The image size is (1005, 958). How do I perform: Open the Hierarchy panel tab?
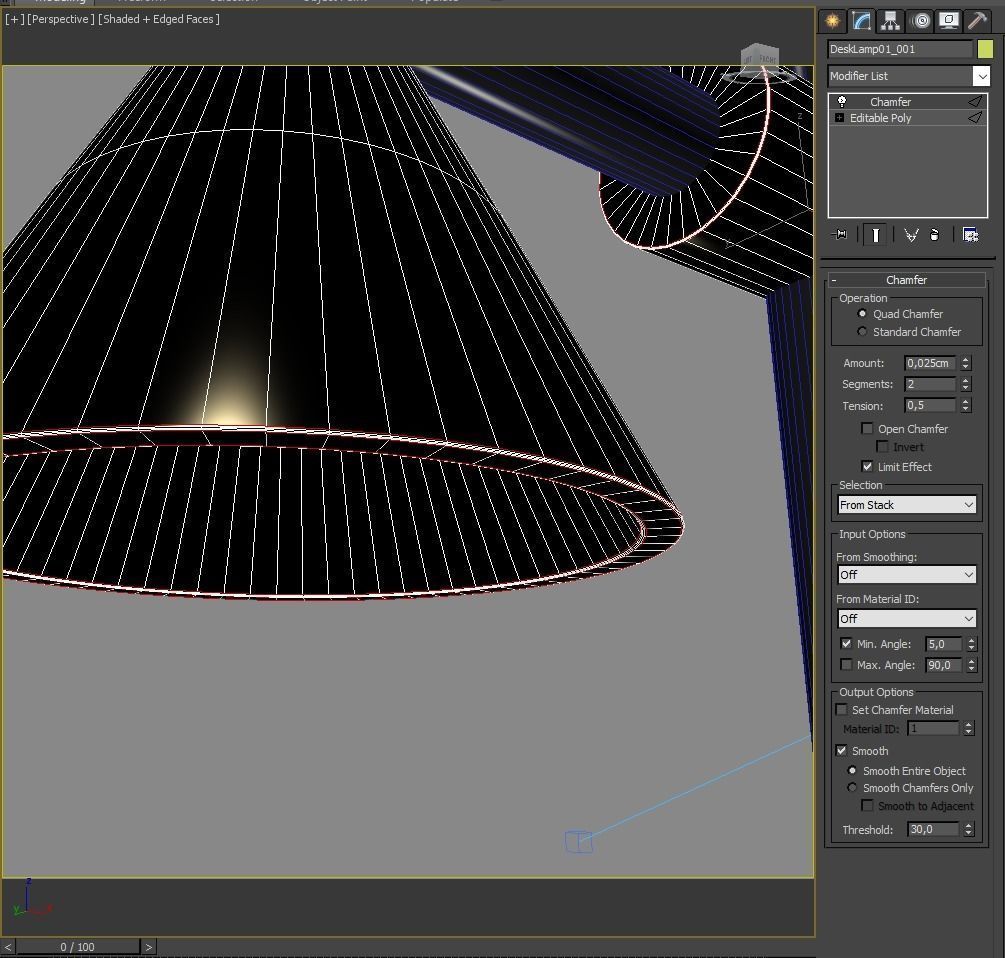coord(890,21)
